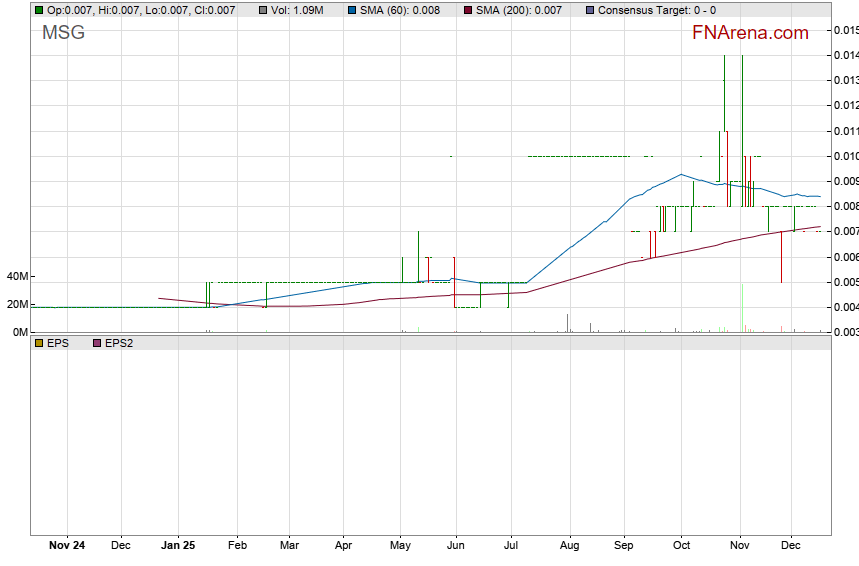
Task: Click the Nov 24 date axis label
Action: 67,547
